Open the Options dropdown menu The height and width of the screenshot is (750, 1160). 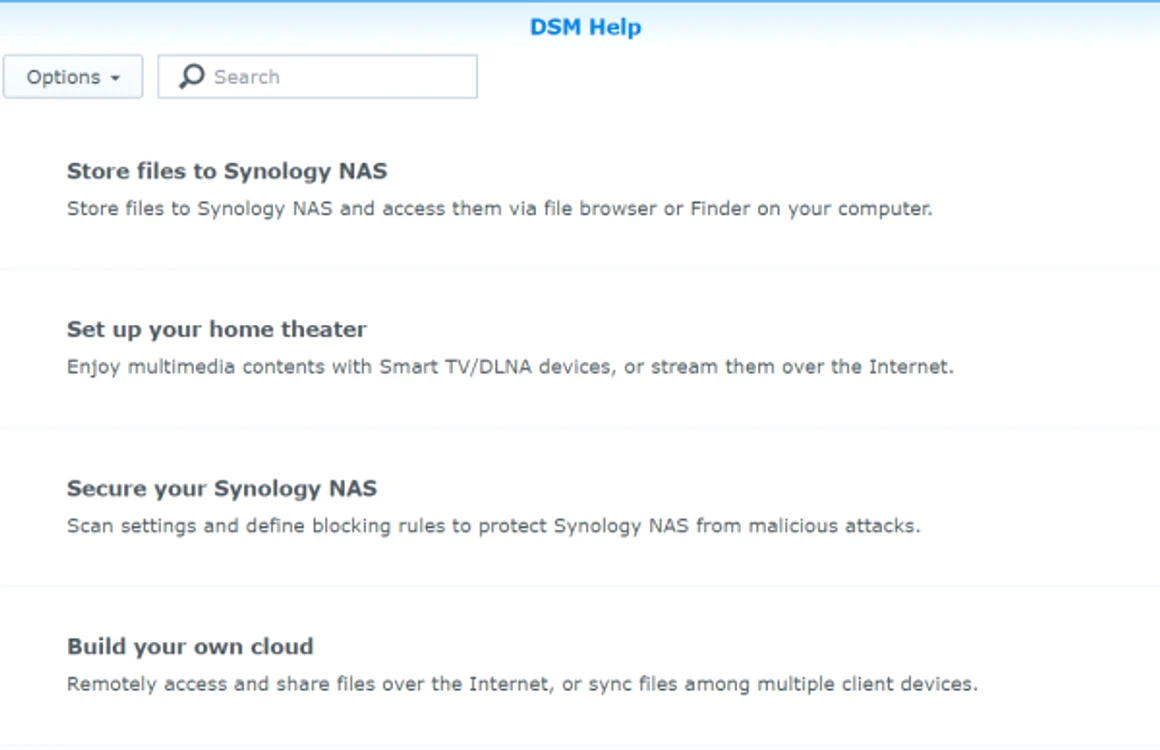[x=72, y=76]
